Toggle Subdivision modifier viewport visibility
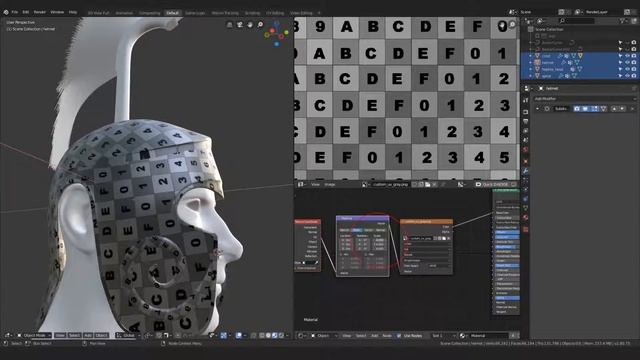 click(x=585, y=109)
